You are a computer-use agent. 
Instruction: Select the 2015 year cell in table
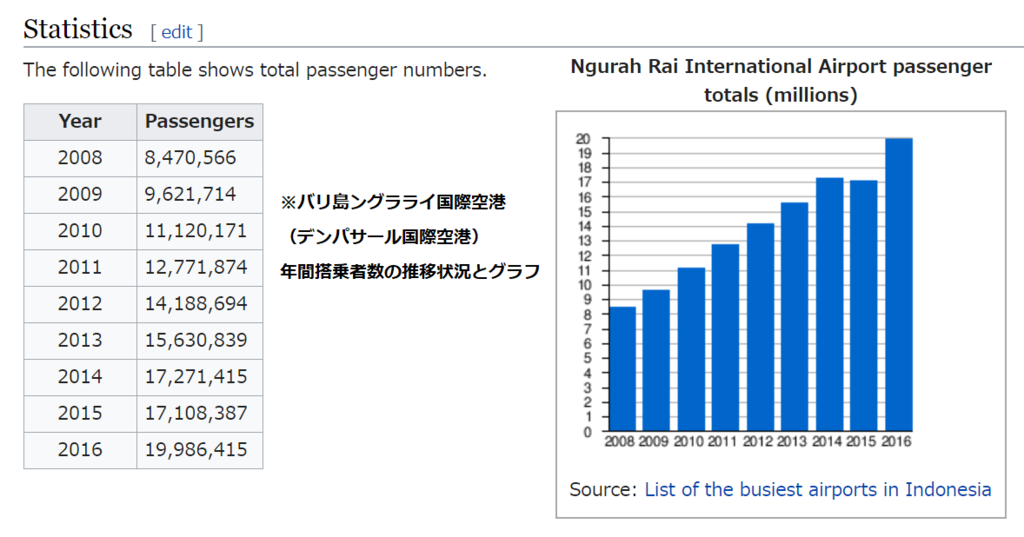(80, 414)
